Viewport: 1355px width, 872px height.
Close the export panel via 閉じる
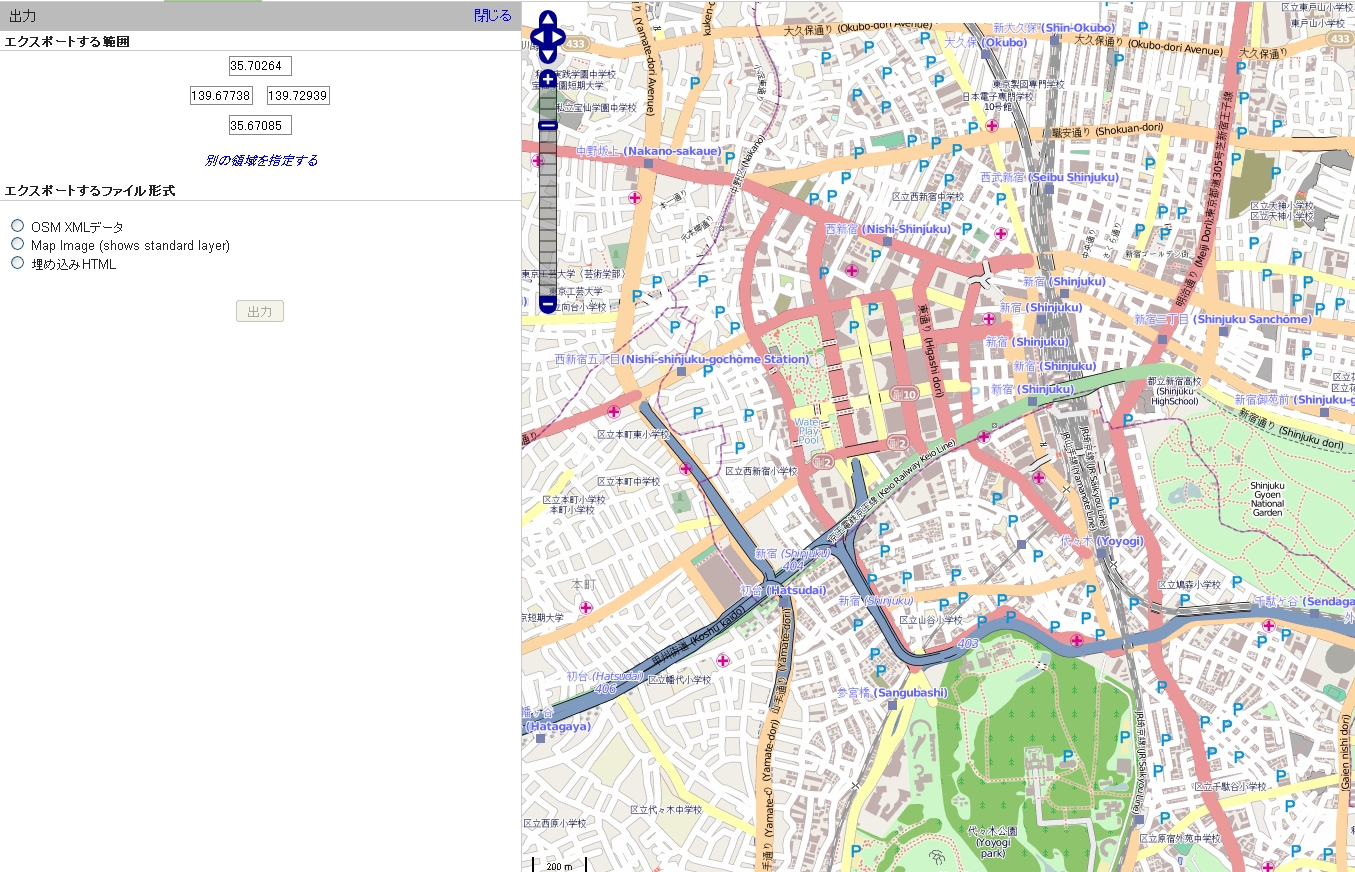pos(493,15)
